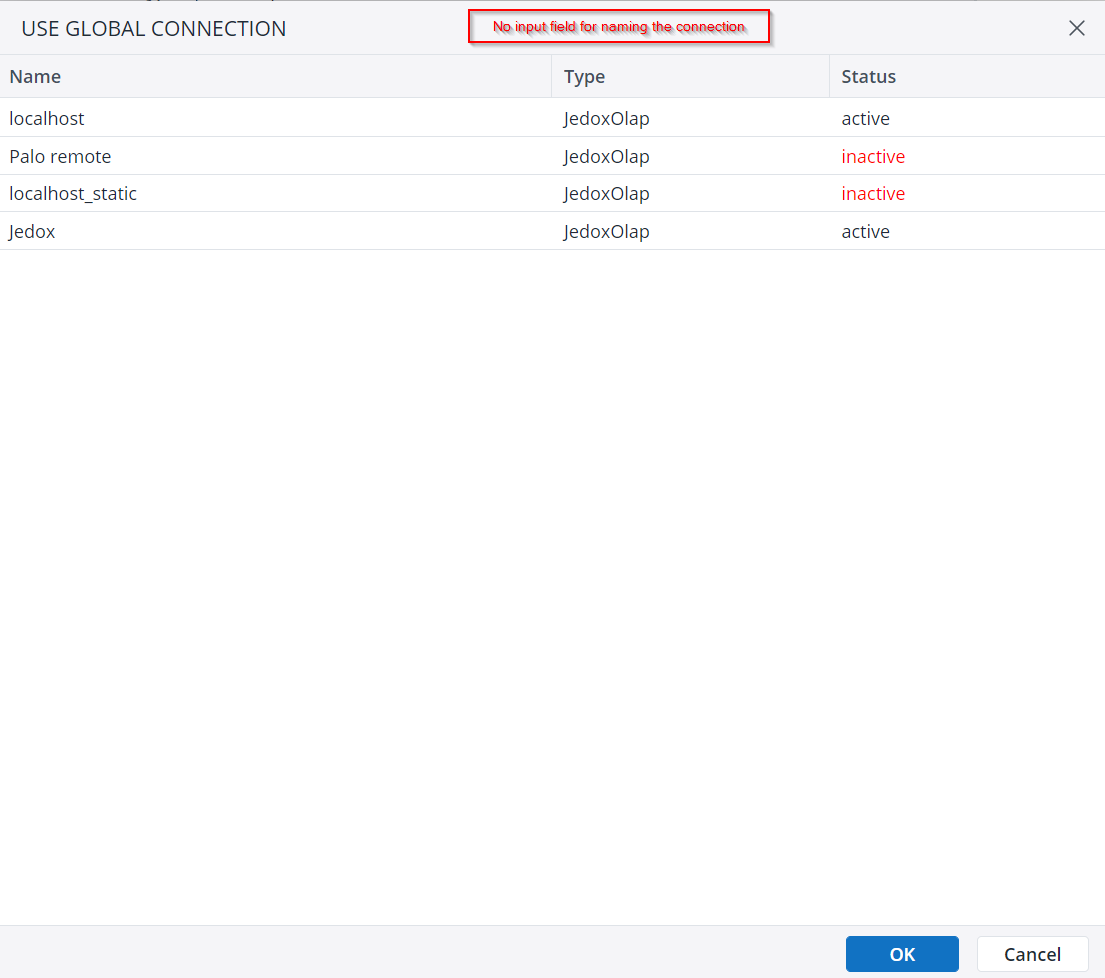The height and width of the screenshot is (978, 1105).
Task: Click the OK button
Action: click(x=902, y=954)
